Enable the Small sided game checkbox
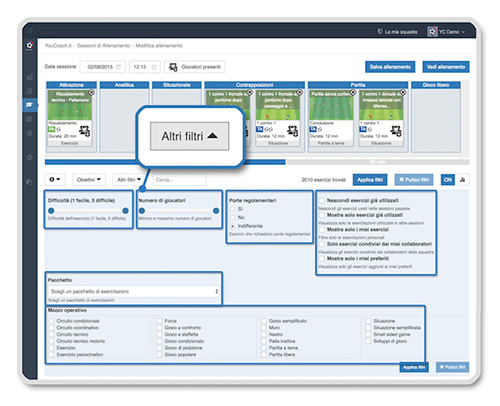The height and width of the screenshot is (406, 500). pyautogui.click(x=368, y=334)
